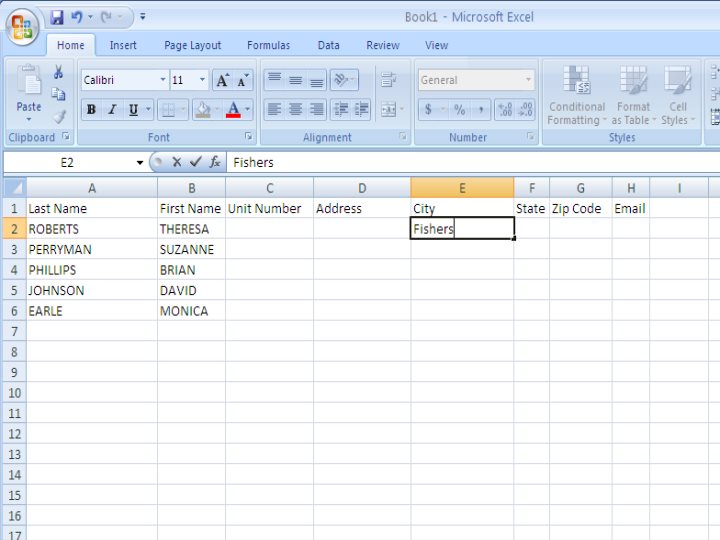Click the Paste clipboard button
The image size is (720, 540).
(x=29, y=87)
